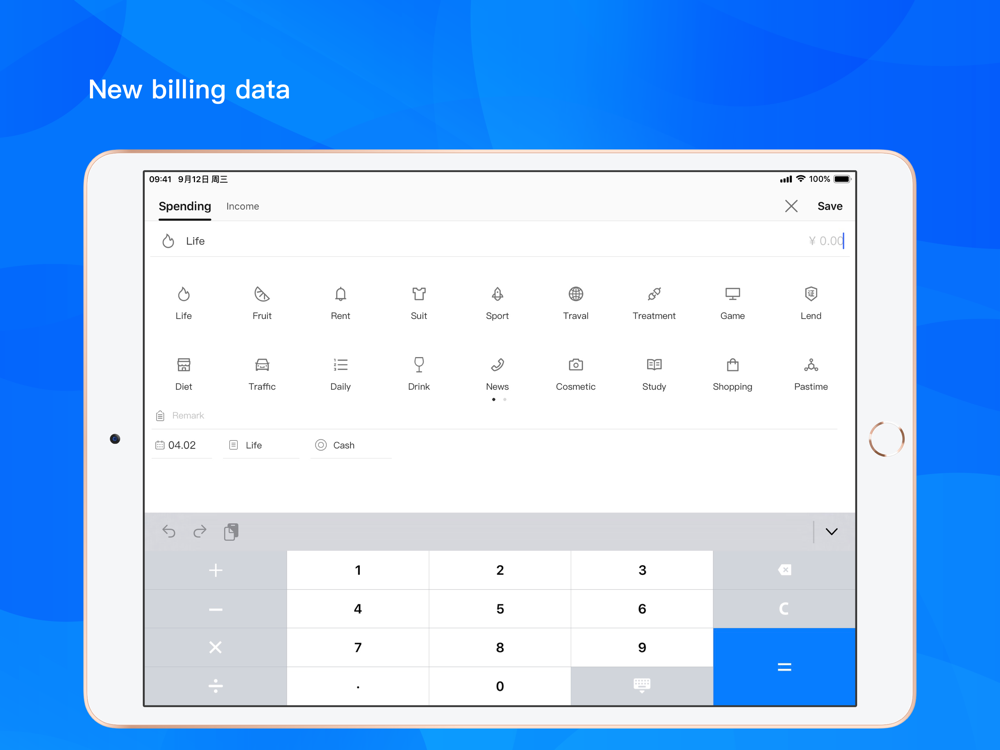This screenshot has width=1000, height=750.
Task: Tap the number 5 key
Action: coord(500,608)
